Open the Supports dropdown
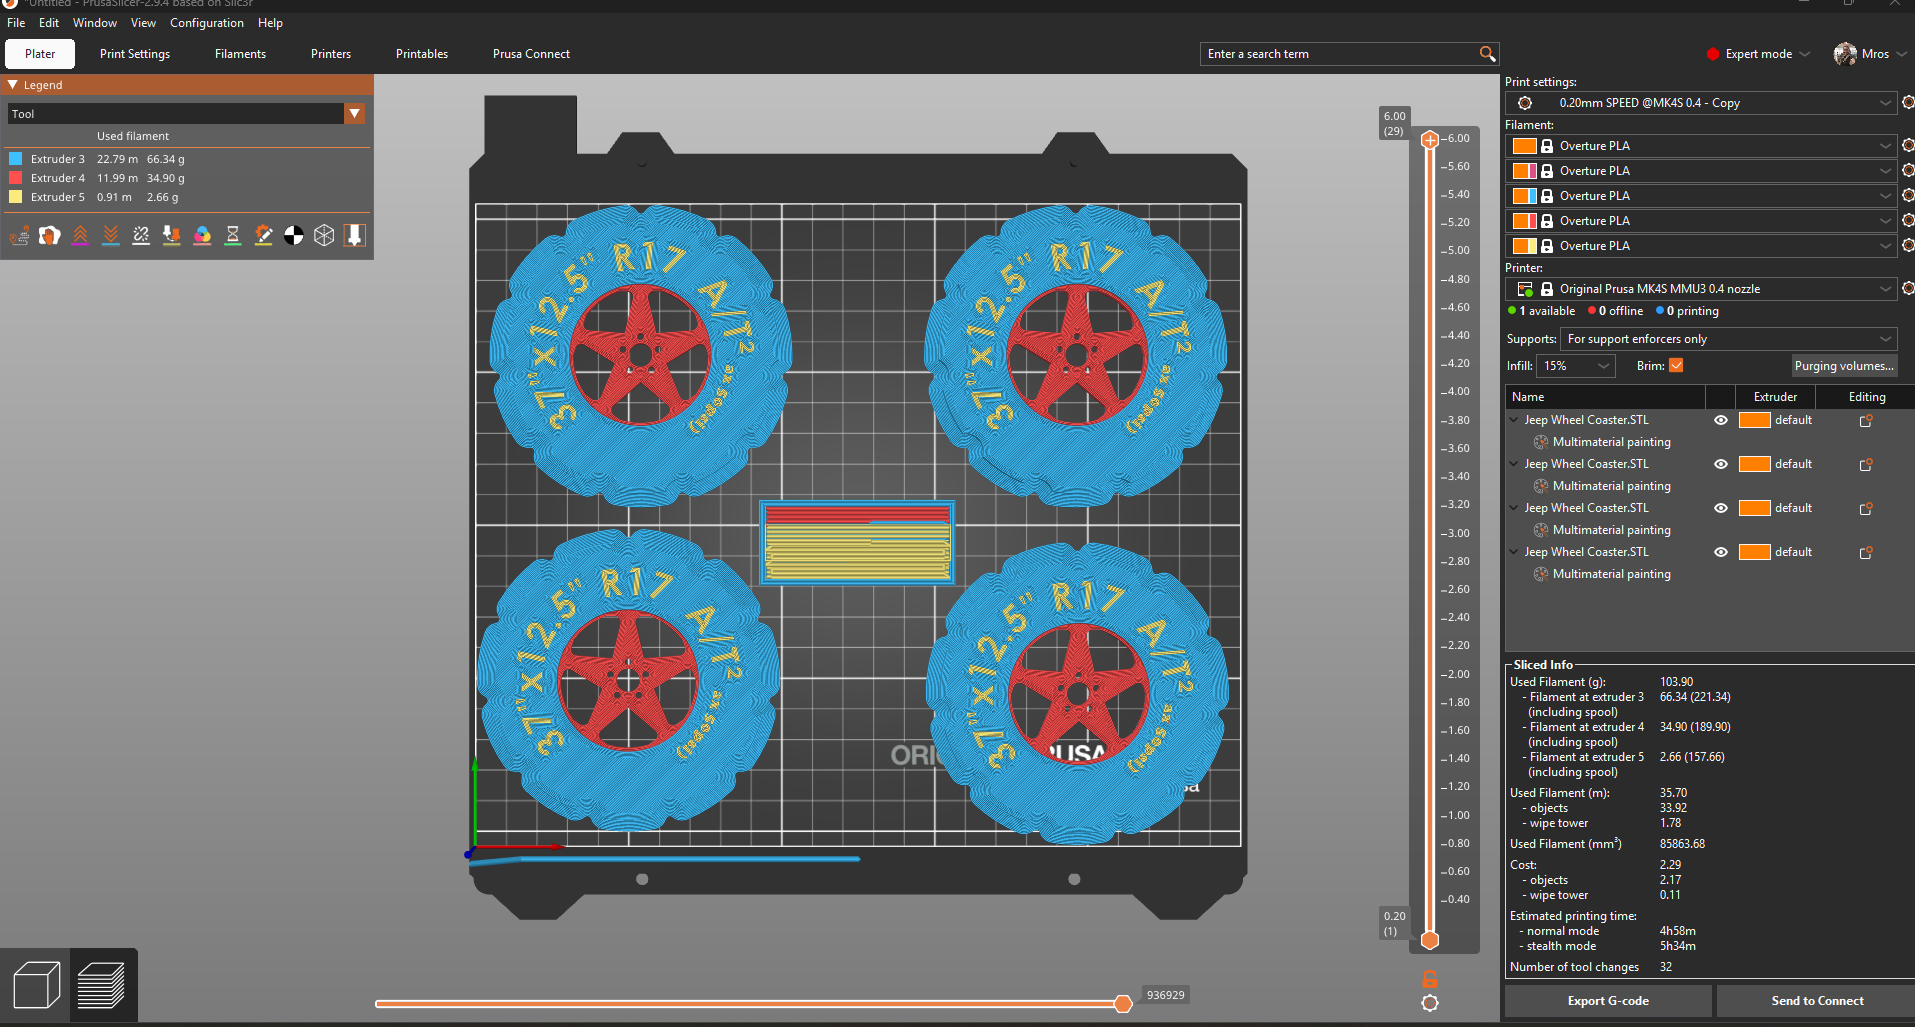Screen dimensions: 1915x1027 pyautogui.click(x=1728, y=339)
